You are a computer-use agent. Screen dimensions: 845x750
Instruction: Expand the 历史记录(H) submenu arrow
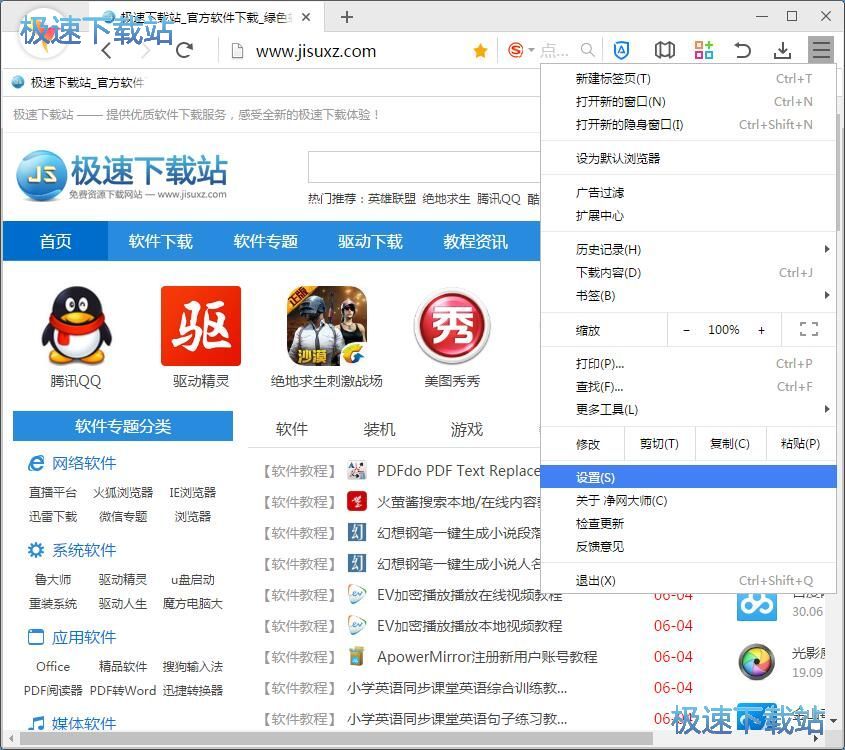pos(827,249)
